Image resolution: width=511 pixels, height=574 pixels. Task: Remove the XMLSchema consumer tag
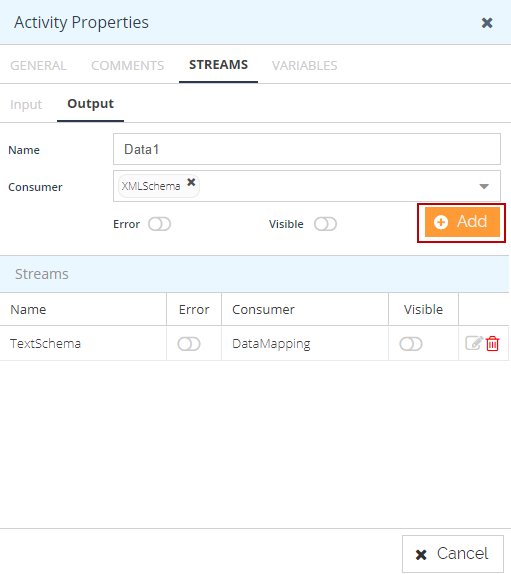coord(191,182)
